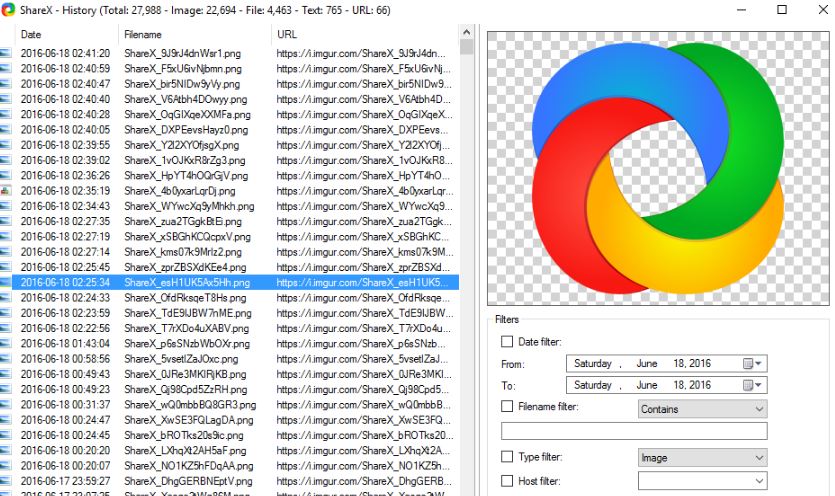This screenshot has height=496, width=835.
Task: Click the date 2016-06-18 01:43:04
Action: pyautogui.click(x=66, y=344)
